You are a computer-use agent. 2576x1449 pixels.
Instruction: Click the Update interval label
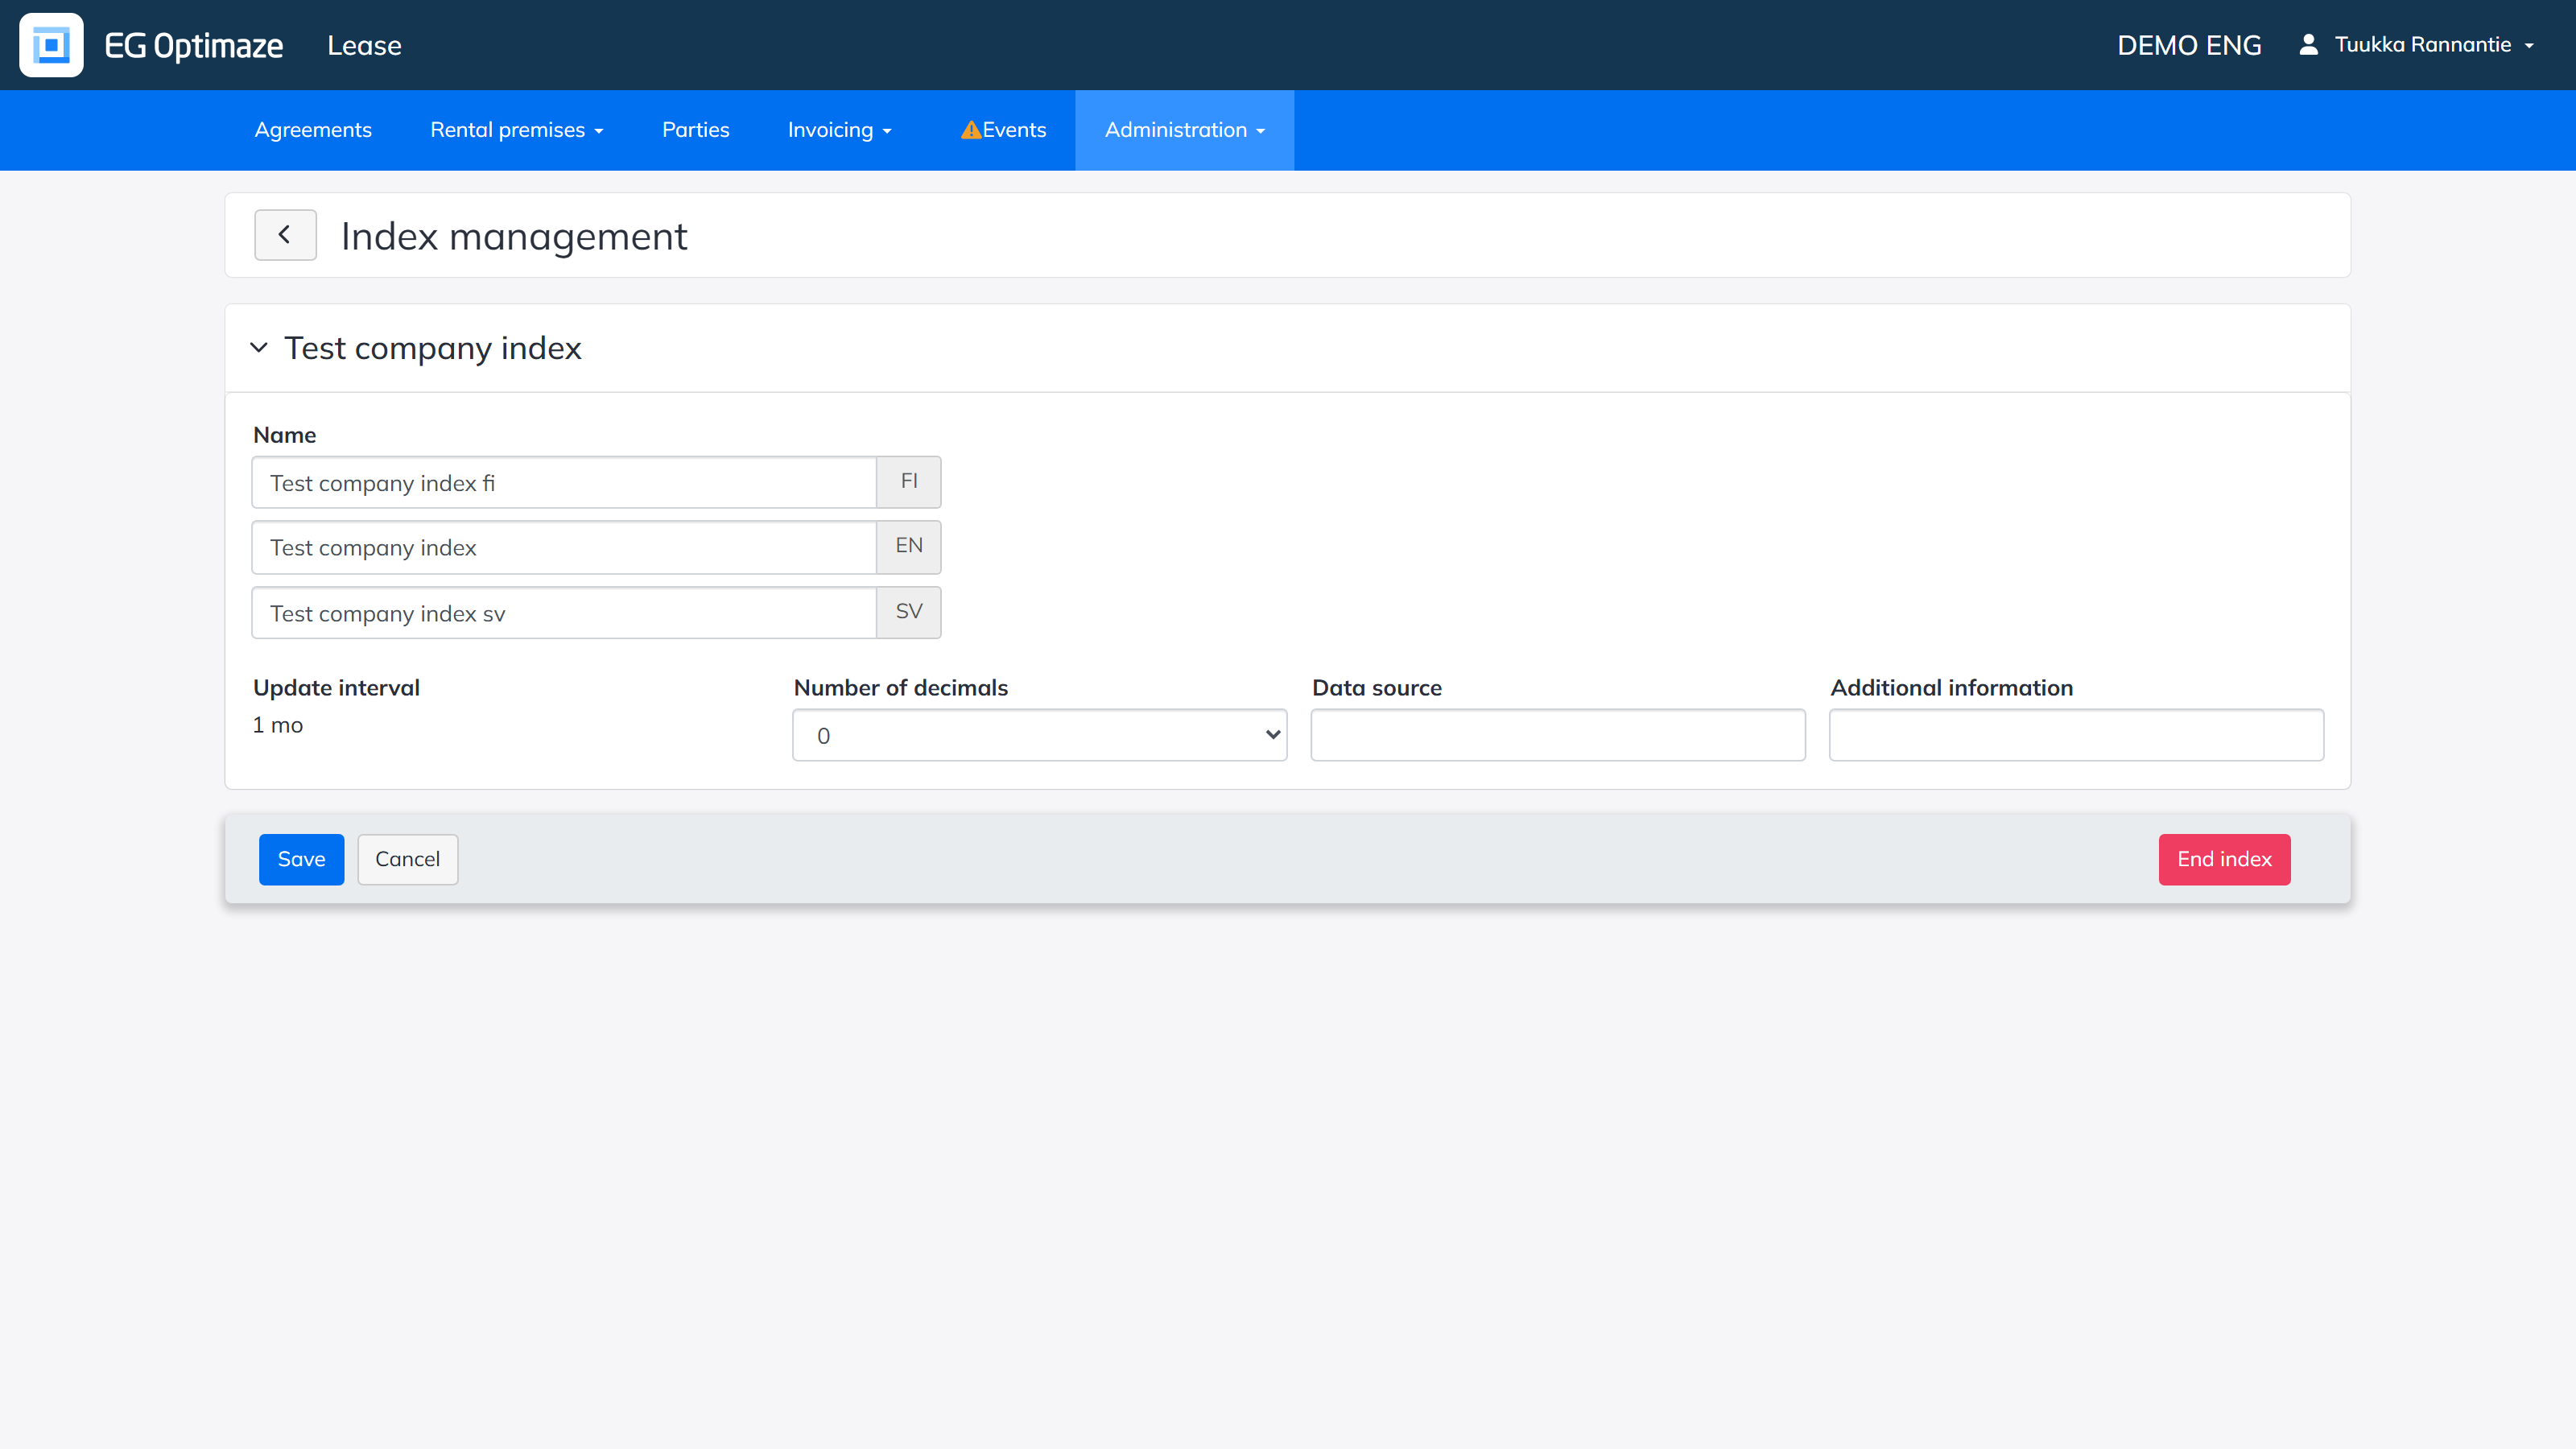(x=336, y=688)
